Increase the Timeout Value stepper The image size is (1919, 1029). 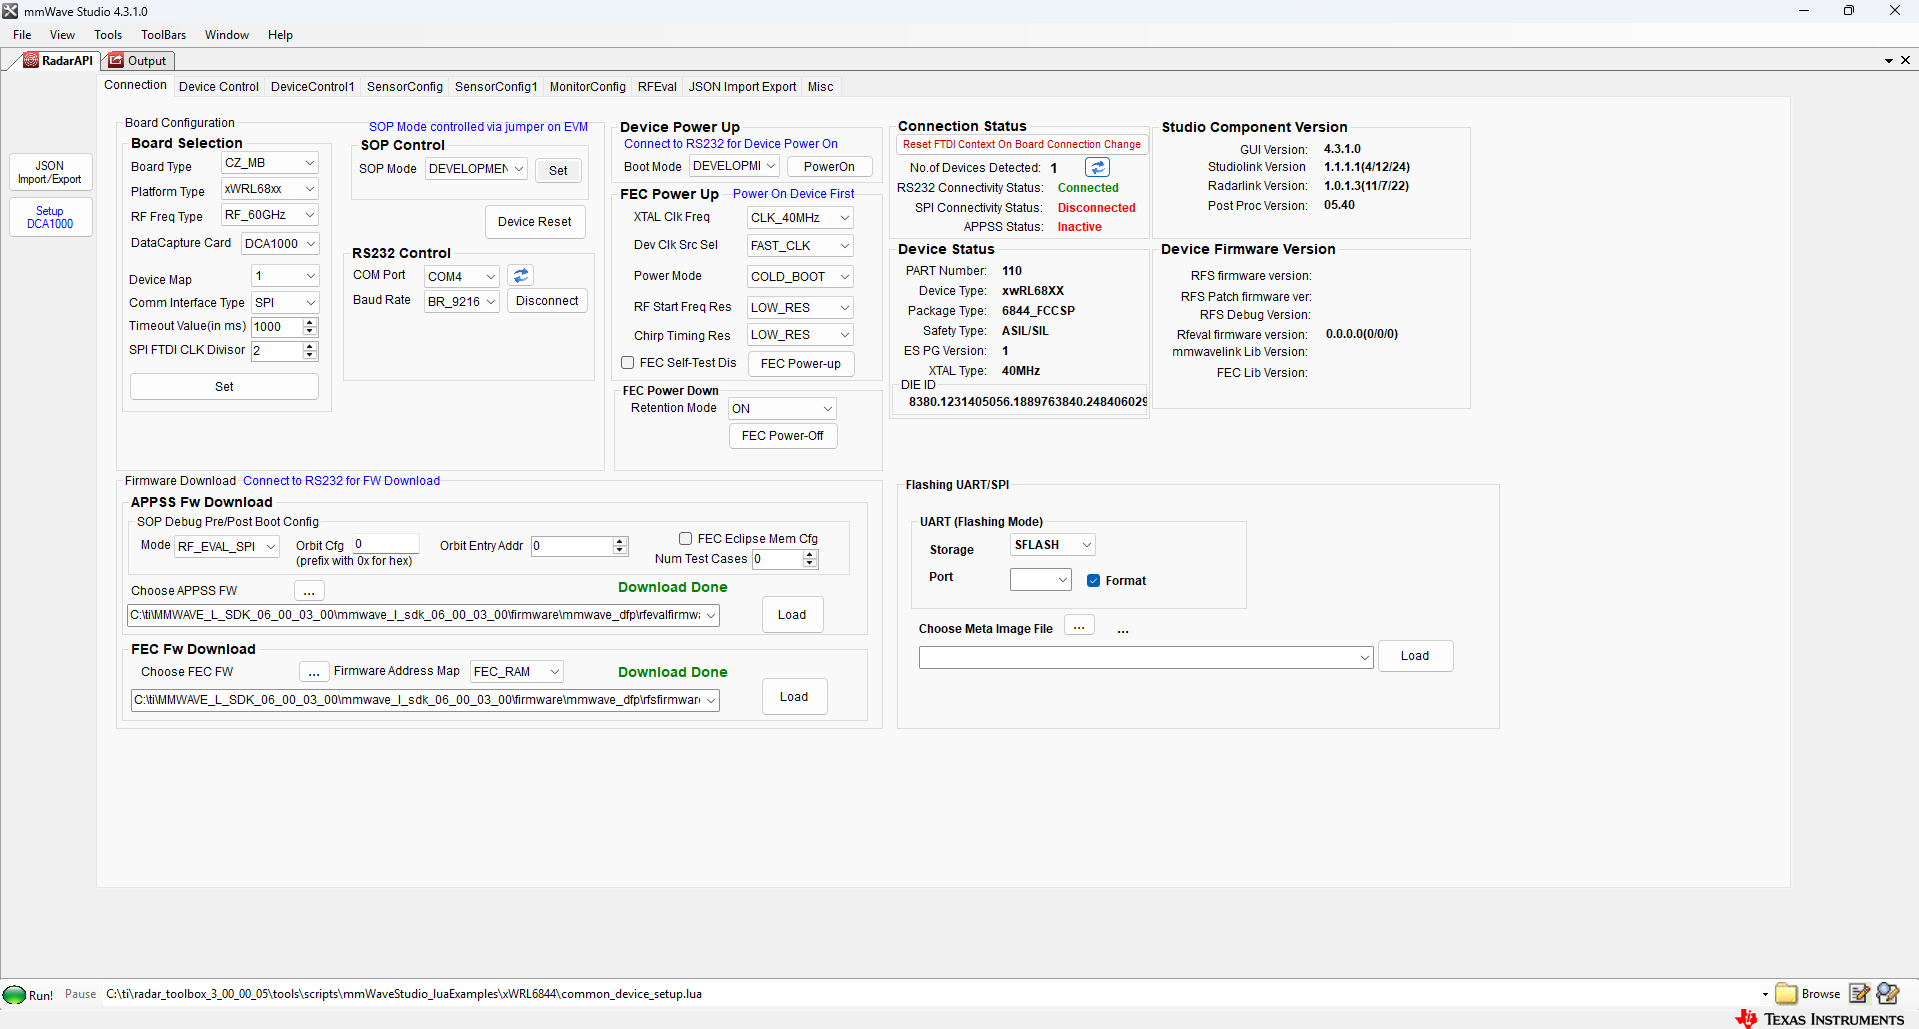310,323
